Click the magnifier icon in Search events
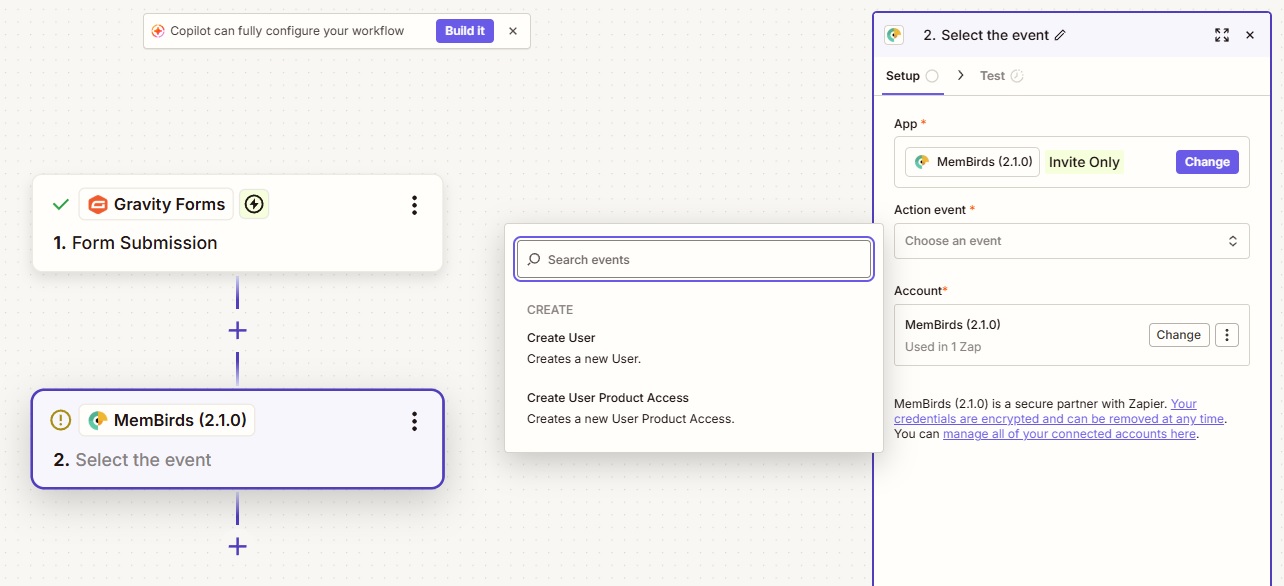 (535, 259)
